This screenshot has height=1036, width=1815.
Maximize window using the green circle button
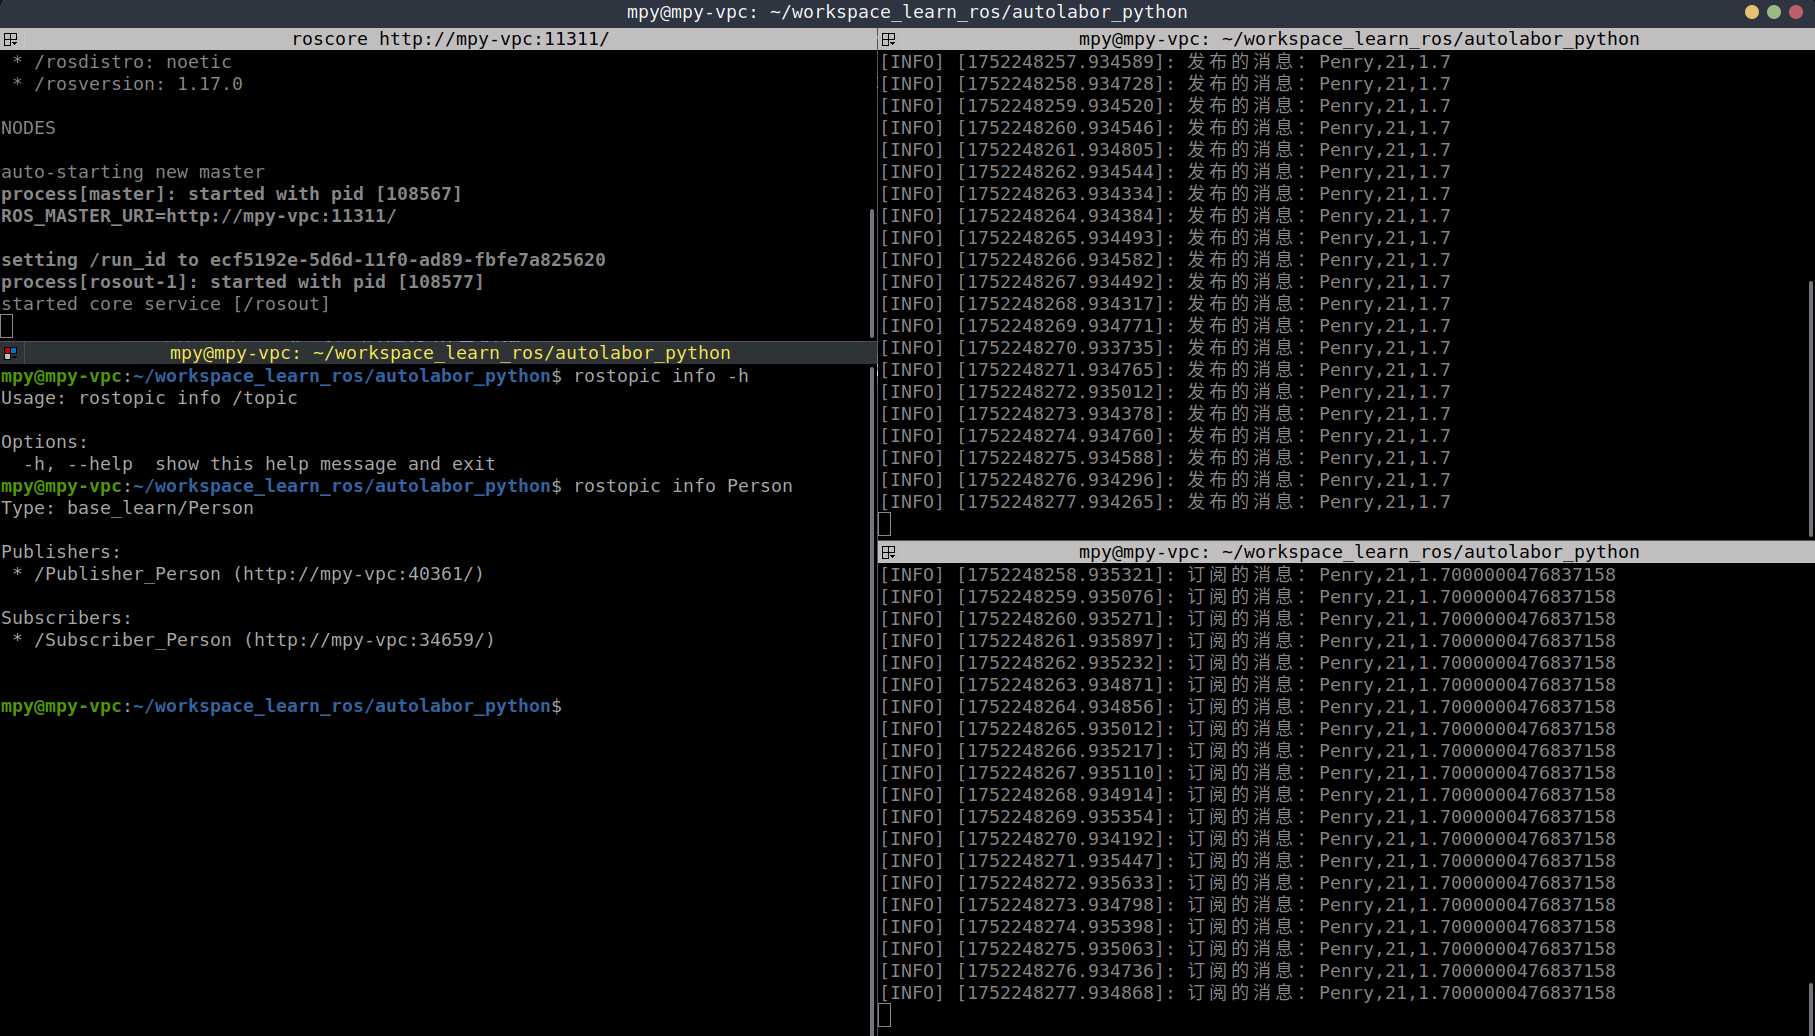coord(1773,12)
